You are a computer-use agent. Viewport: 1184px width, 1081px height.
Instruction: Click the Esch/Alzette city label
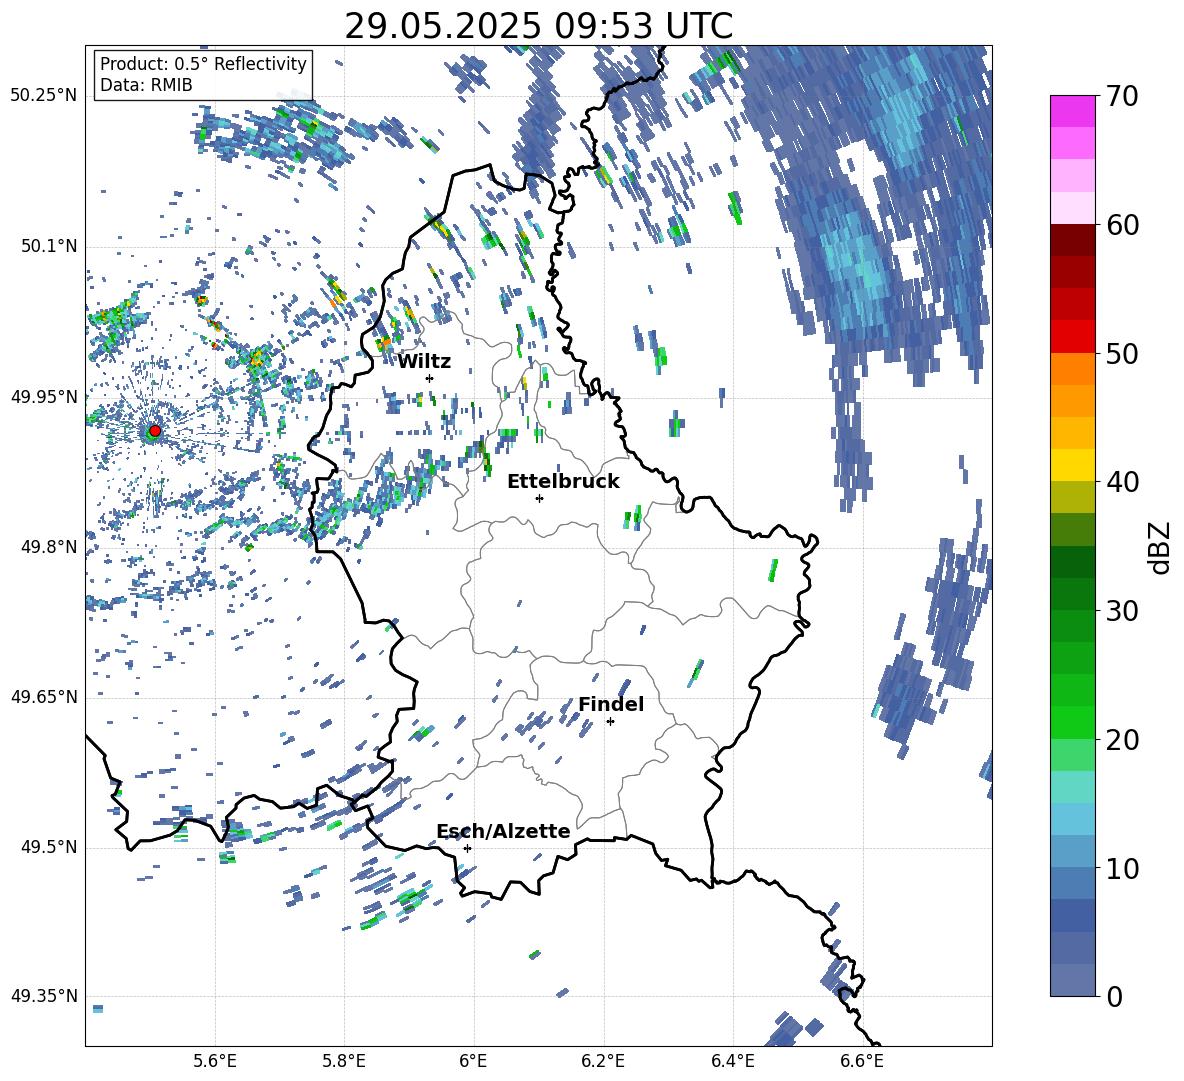tap(504, 832)
